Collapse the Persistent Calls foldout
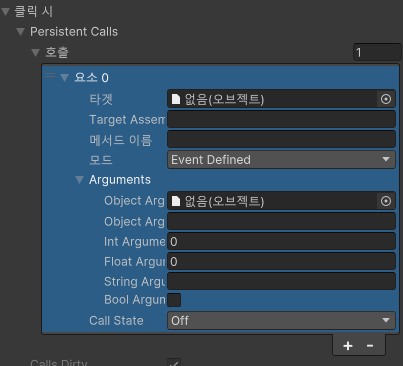Screen dimensions: 403x366 (21, 32)
